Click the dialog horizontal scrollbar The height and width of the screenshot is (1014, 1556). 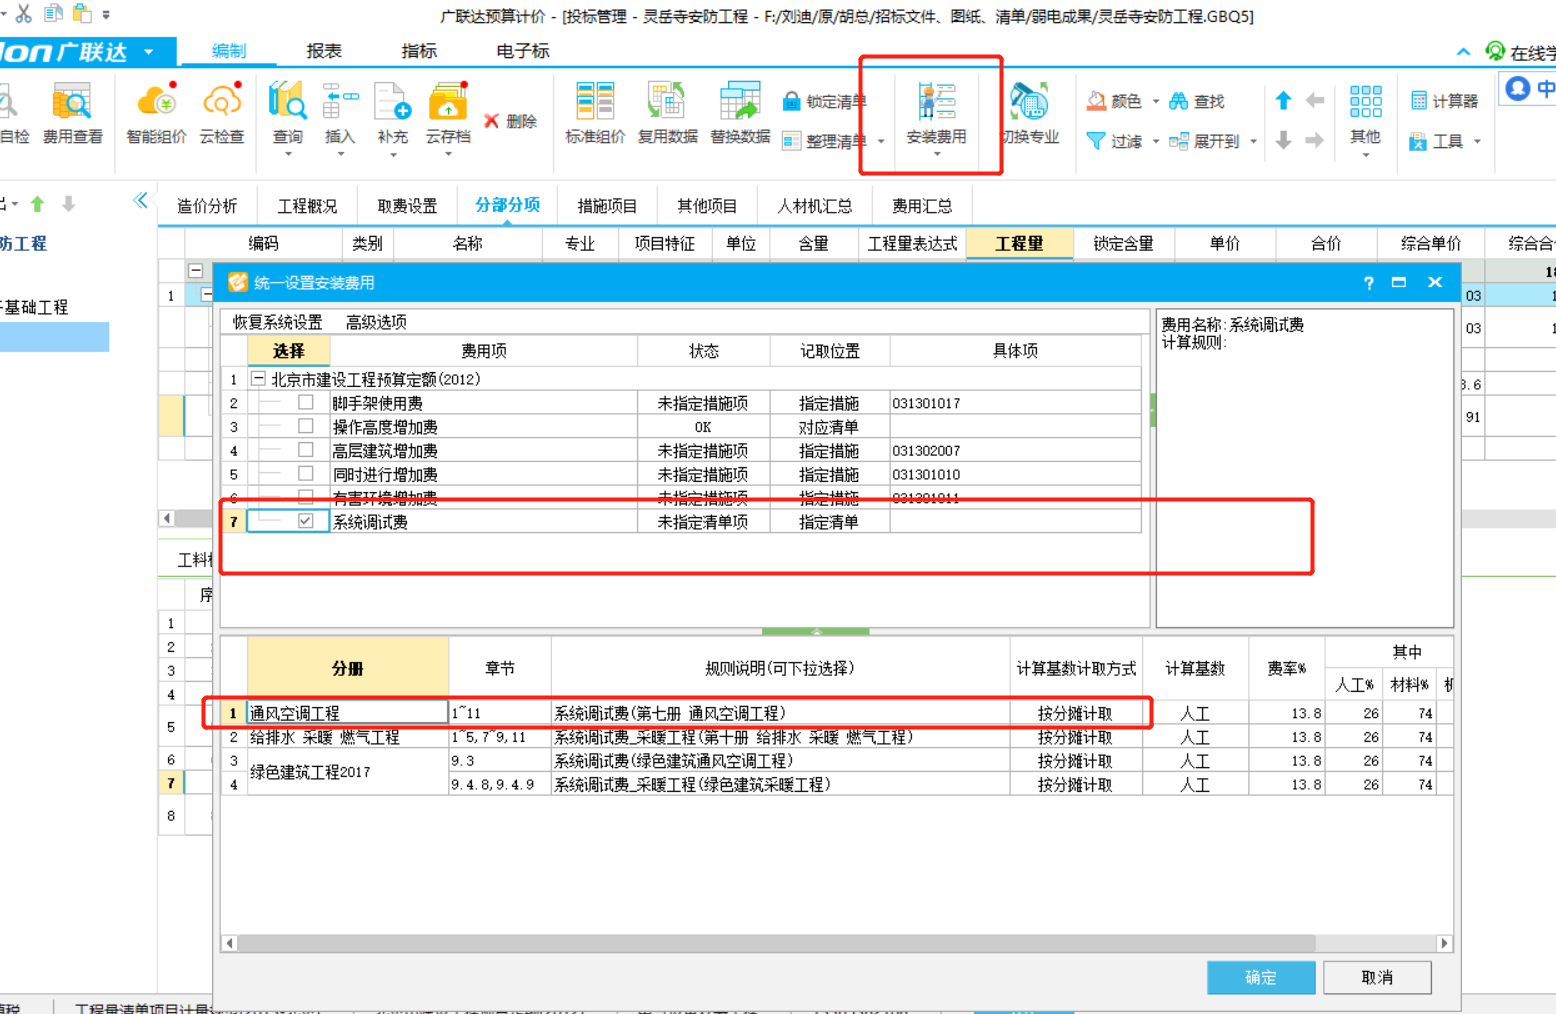point(776,943)
